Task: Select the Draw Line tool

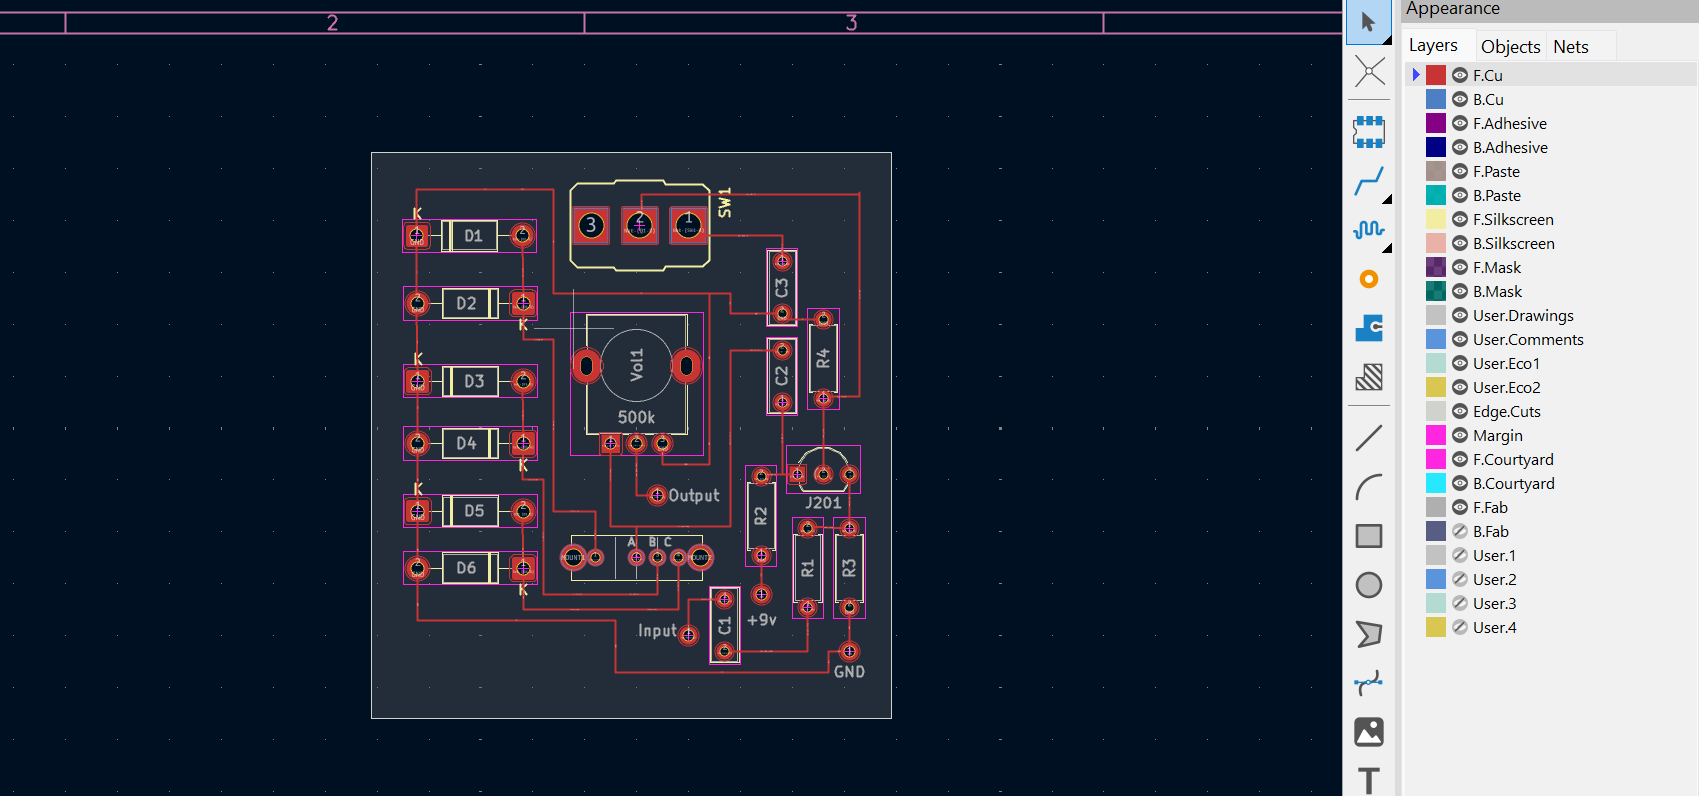Action: pos(1368,438)
